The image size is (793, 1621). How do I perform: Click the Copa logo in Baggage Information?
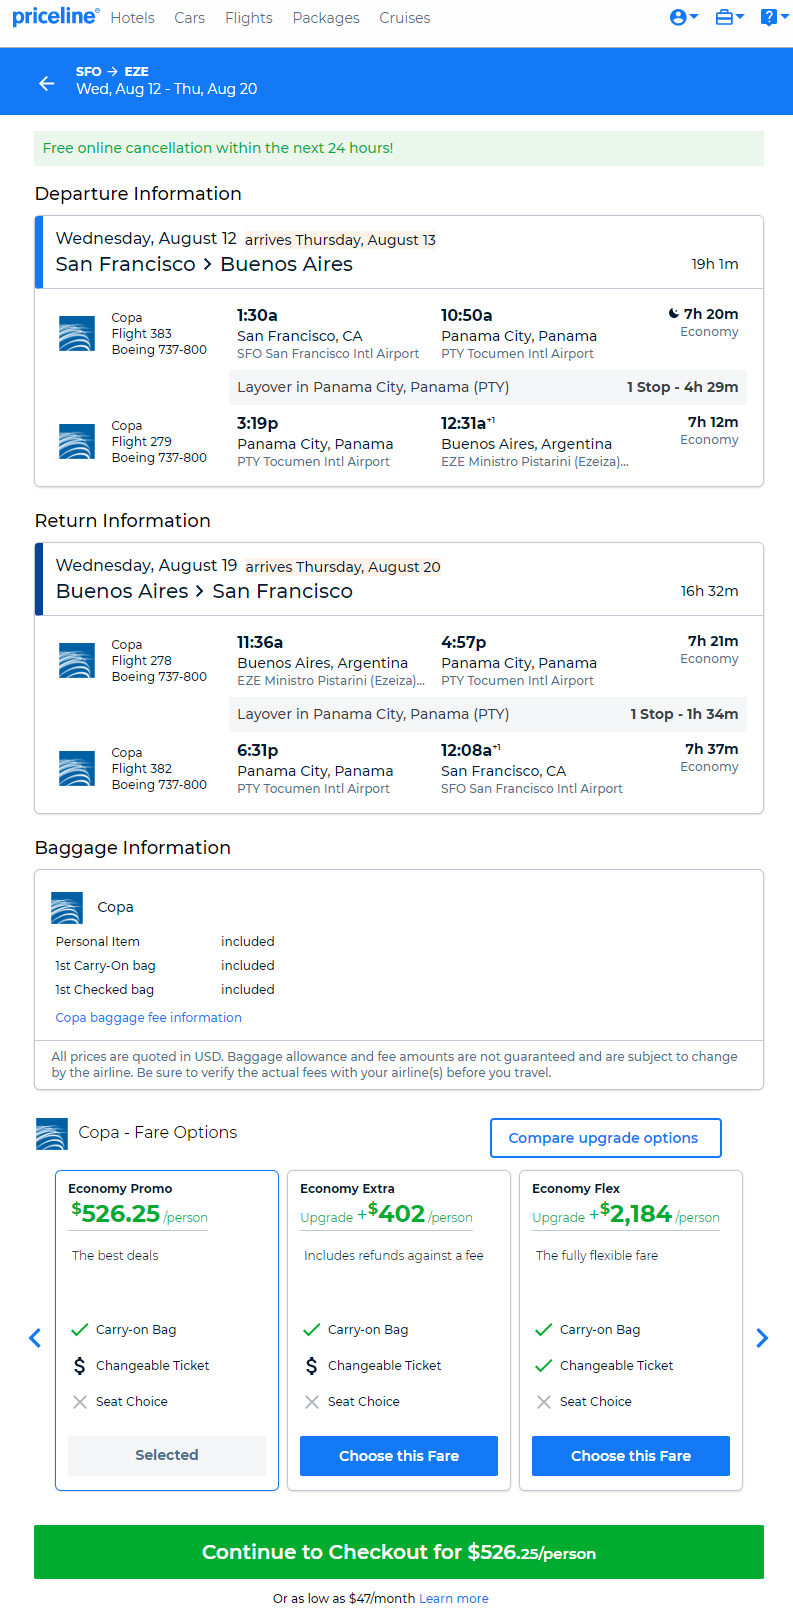[67, 907]
